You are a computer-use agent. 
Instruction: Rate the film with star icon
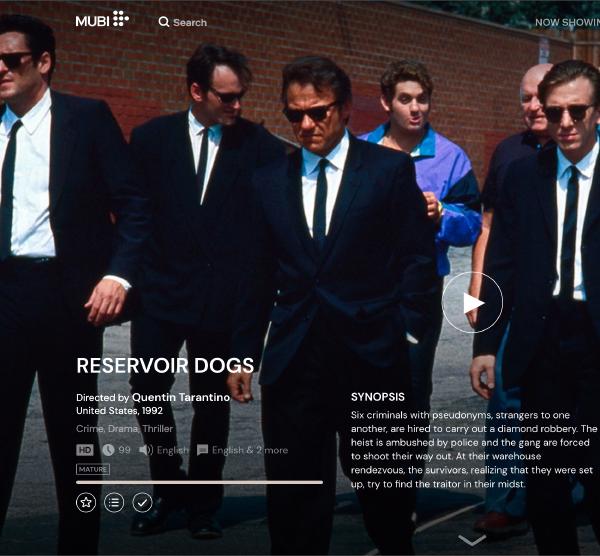86,502
